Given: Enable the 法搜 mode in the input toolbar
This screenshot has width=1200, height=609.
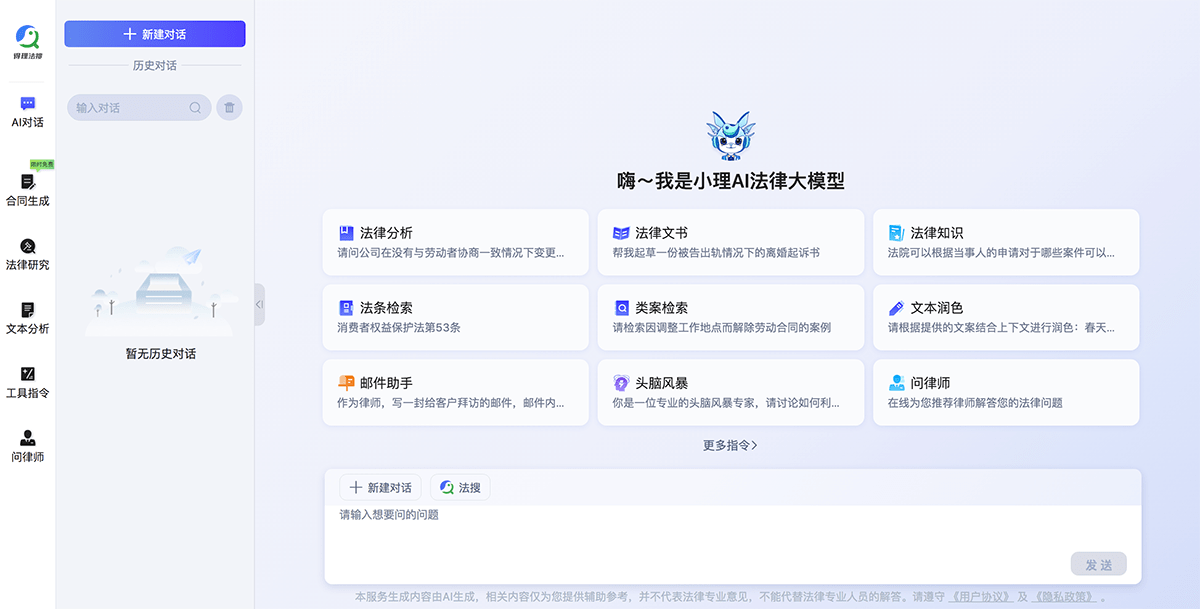Looking at the screenshot, I should [460, 487].
